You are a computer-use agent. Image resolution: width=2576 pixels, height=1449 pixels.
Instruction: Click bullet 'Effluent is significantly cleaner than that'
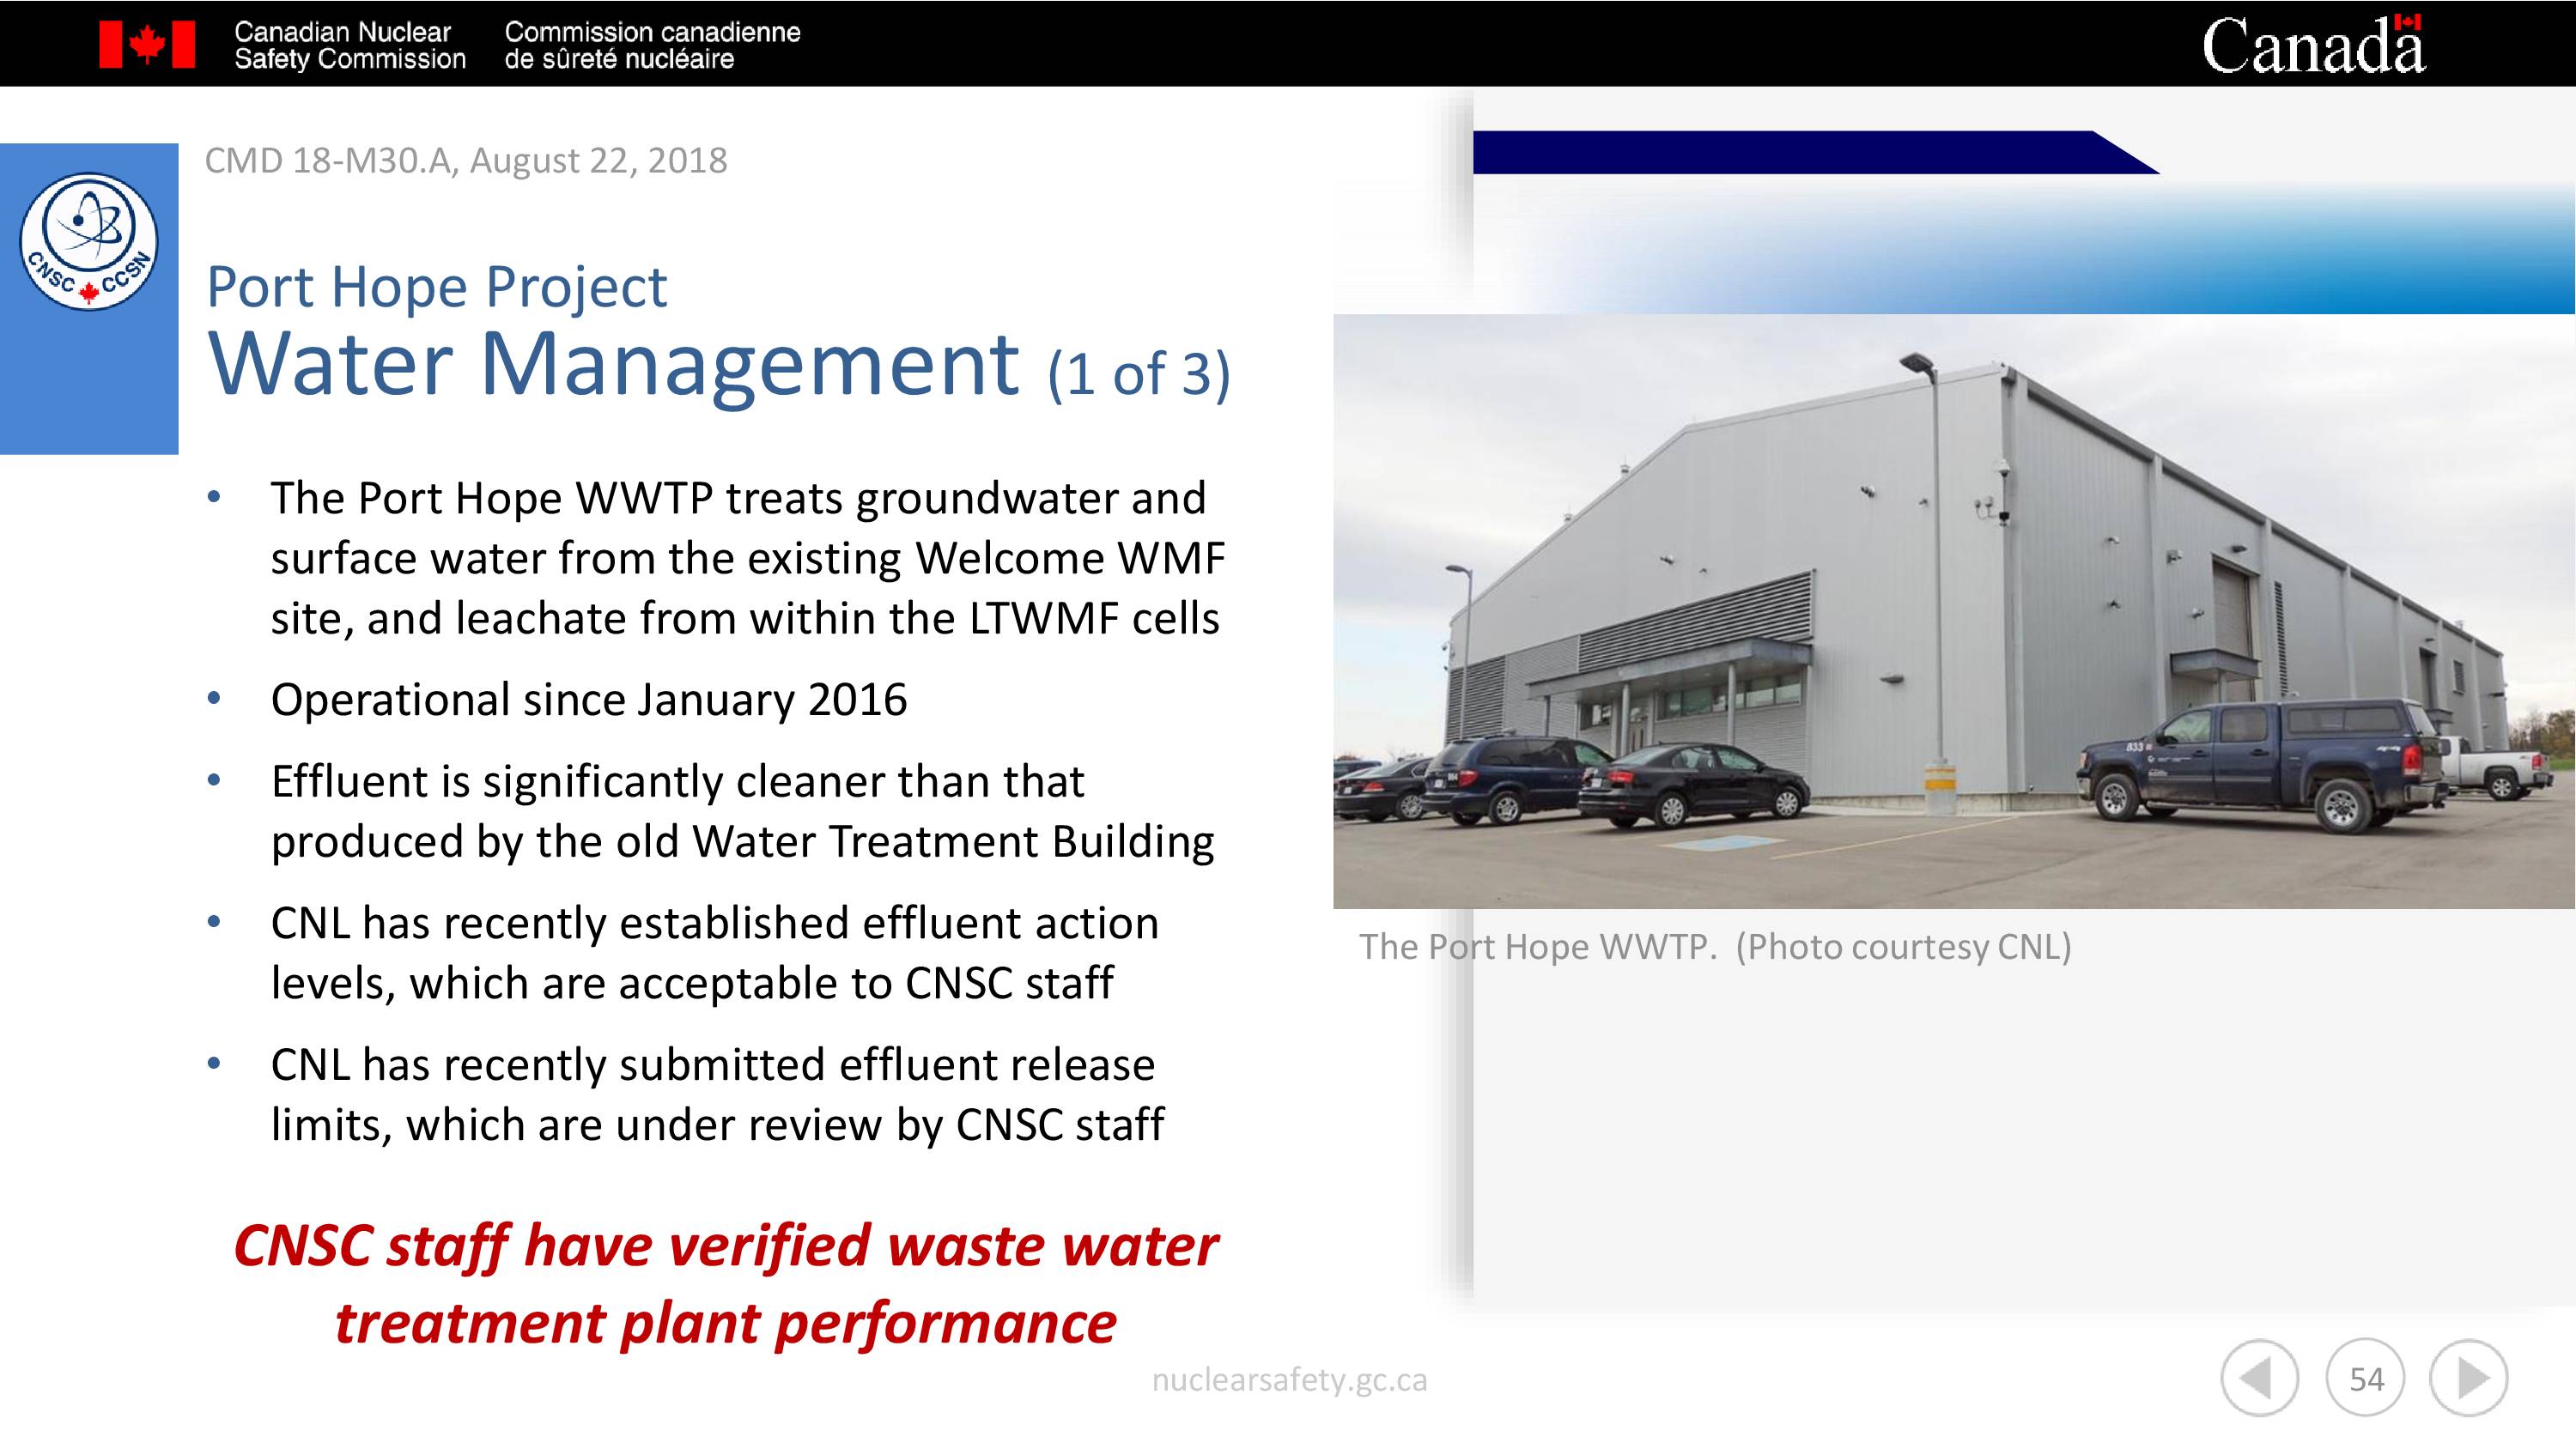coord(743,811)
